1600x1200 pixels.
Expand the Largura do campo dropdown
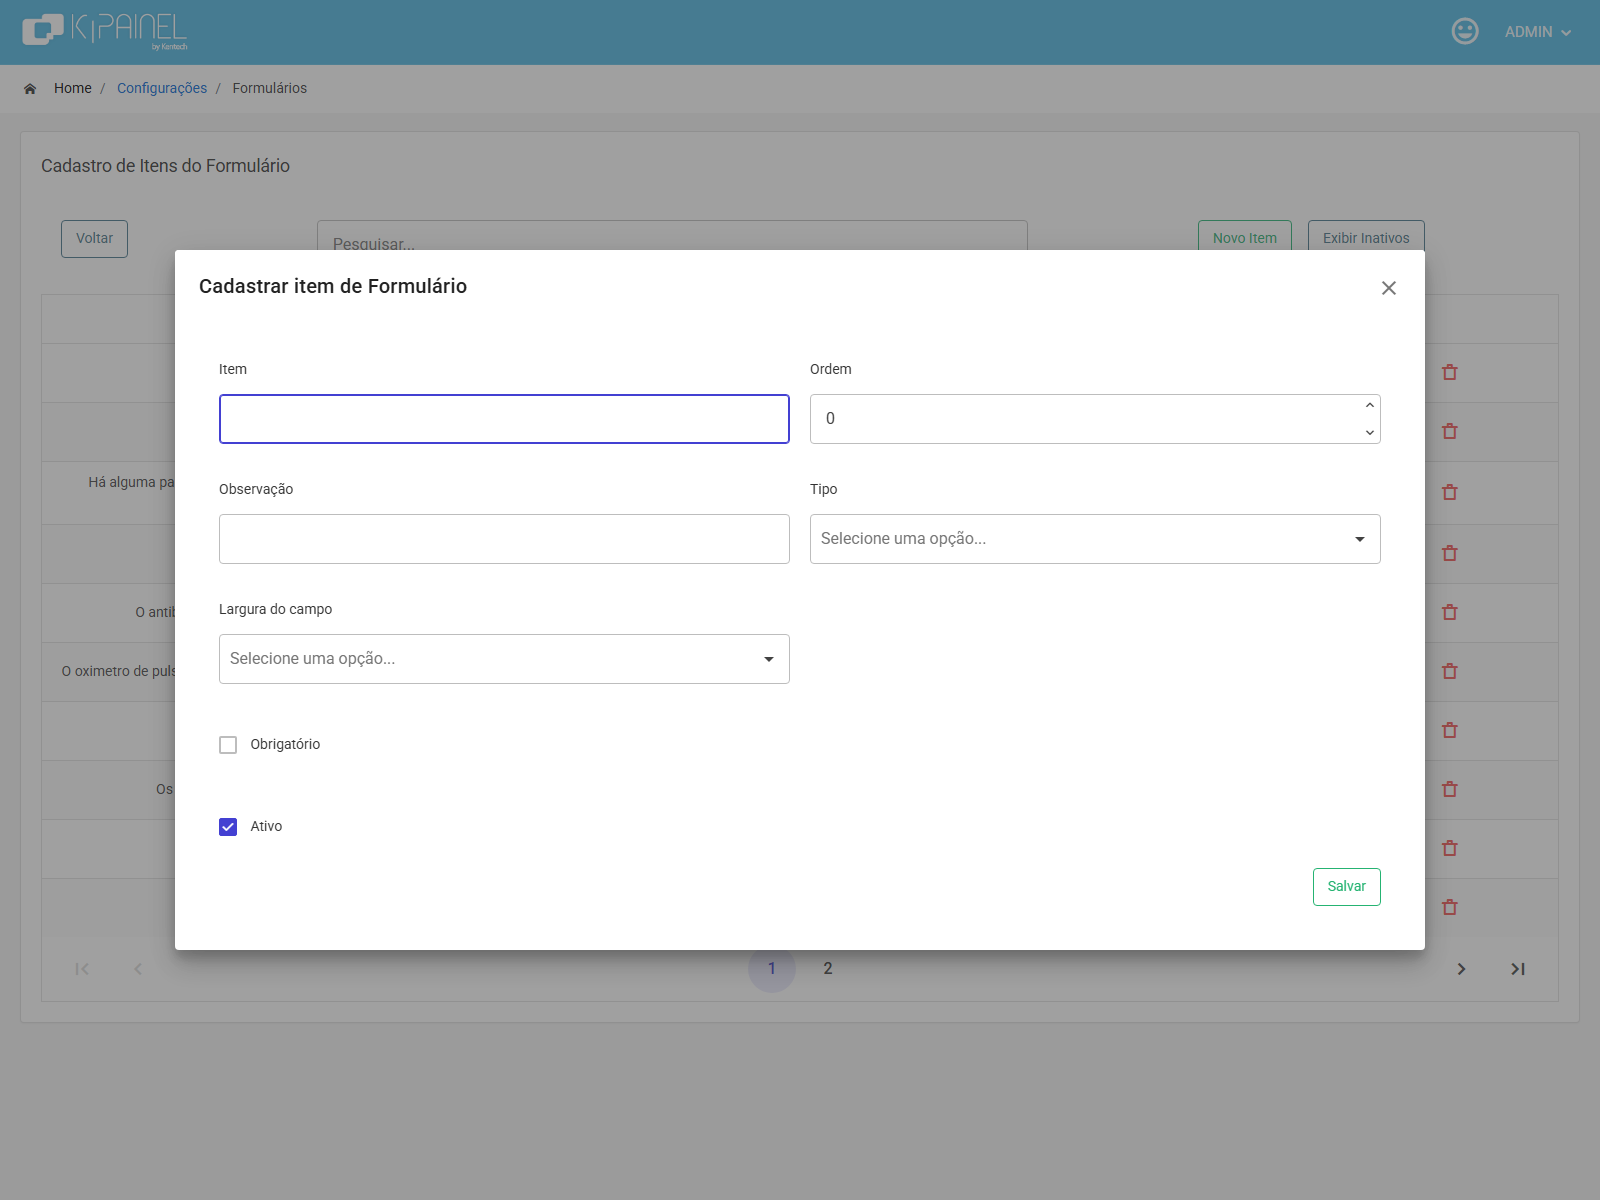(x=504, y=659)
